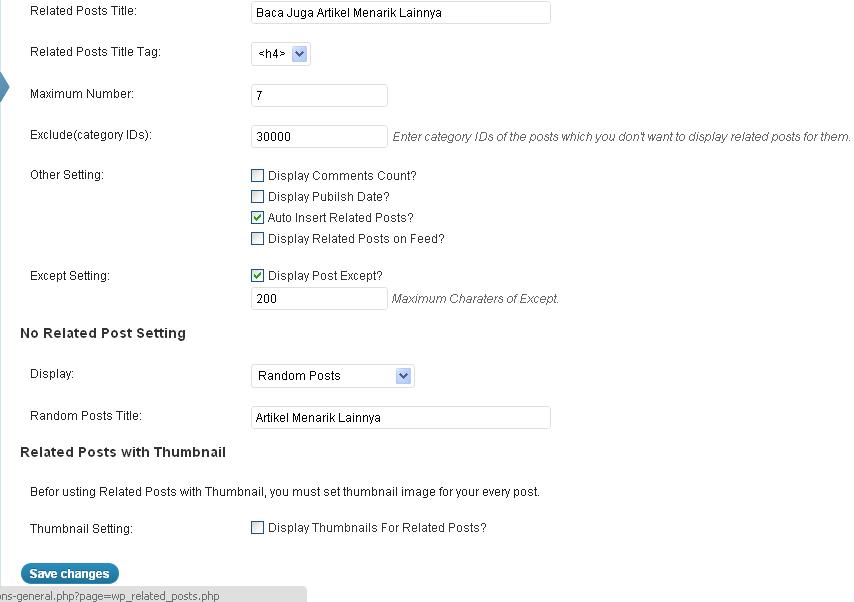Click the collapse menu arrow at left edge
Screen dimensions: 854x602
point(4,87)
